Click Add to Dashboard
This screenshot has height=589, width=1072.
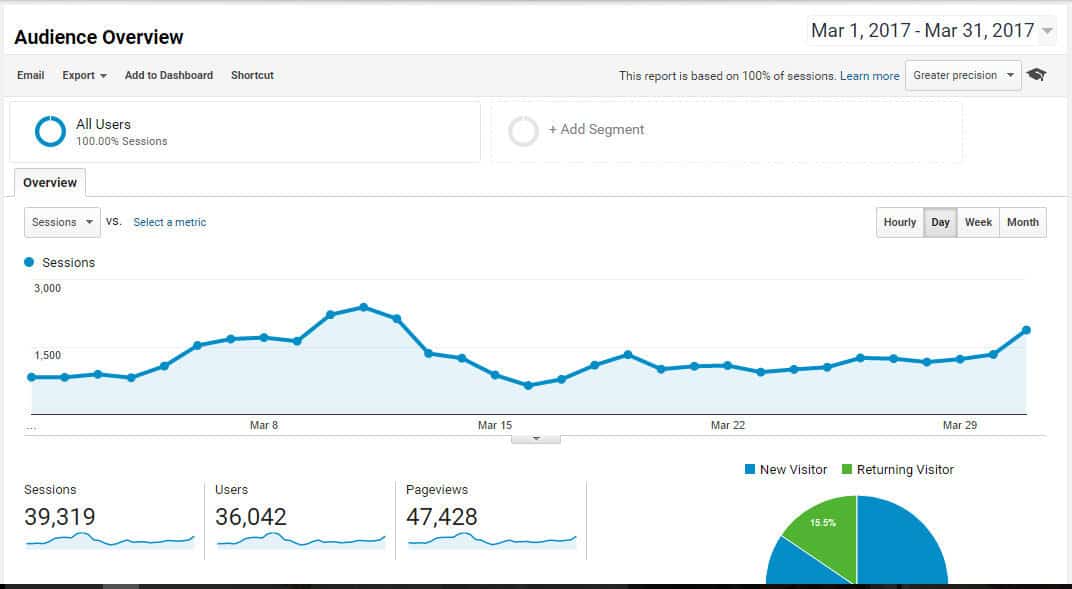pyautogui.click(x=169, y=75)
